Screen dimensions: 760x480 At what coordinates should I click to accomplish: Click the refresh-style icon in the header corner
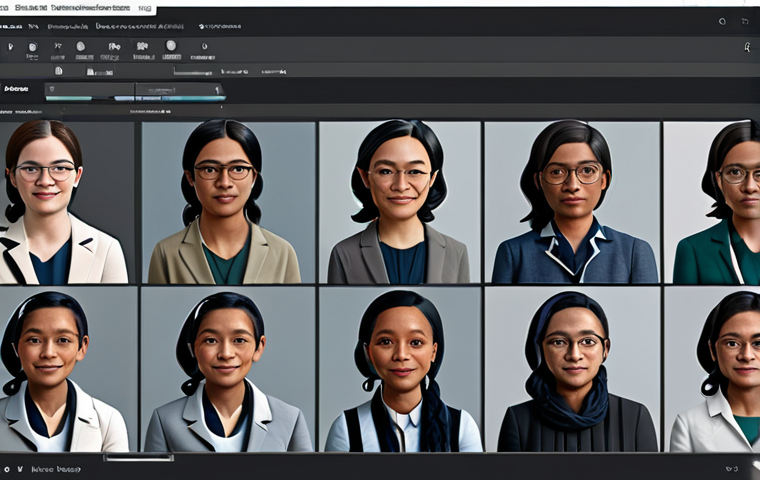745,21
